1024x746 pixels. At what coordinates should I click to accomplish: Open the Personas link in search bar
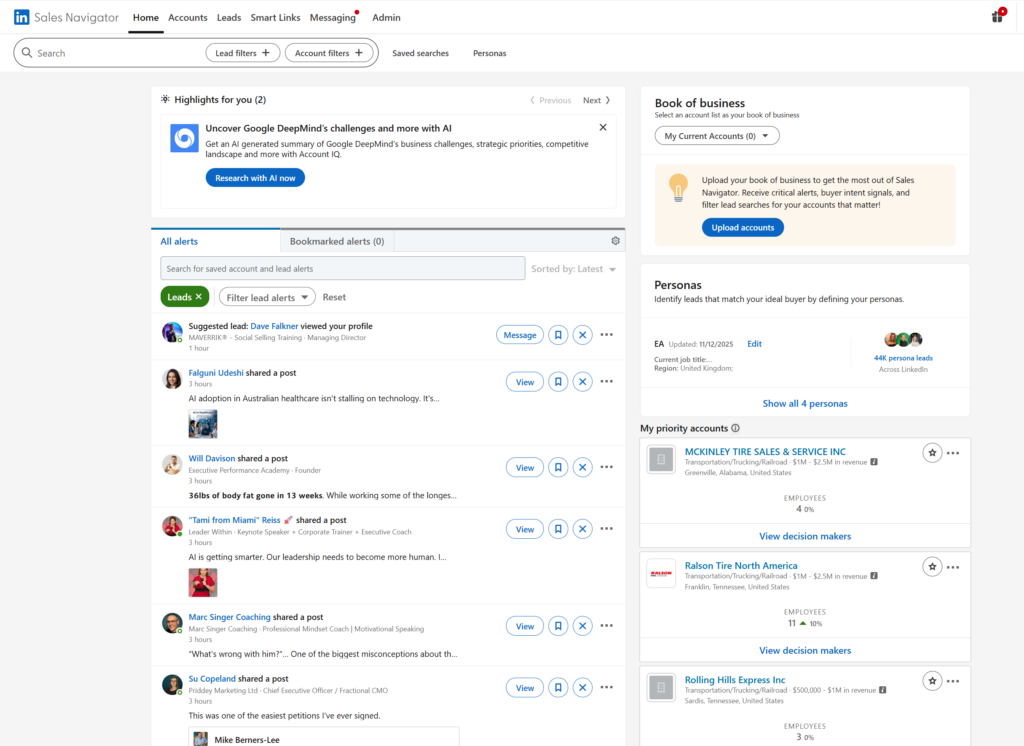click(x=490, y=53)
